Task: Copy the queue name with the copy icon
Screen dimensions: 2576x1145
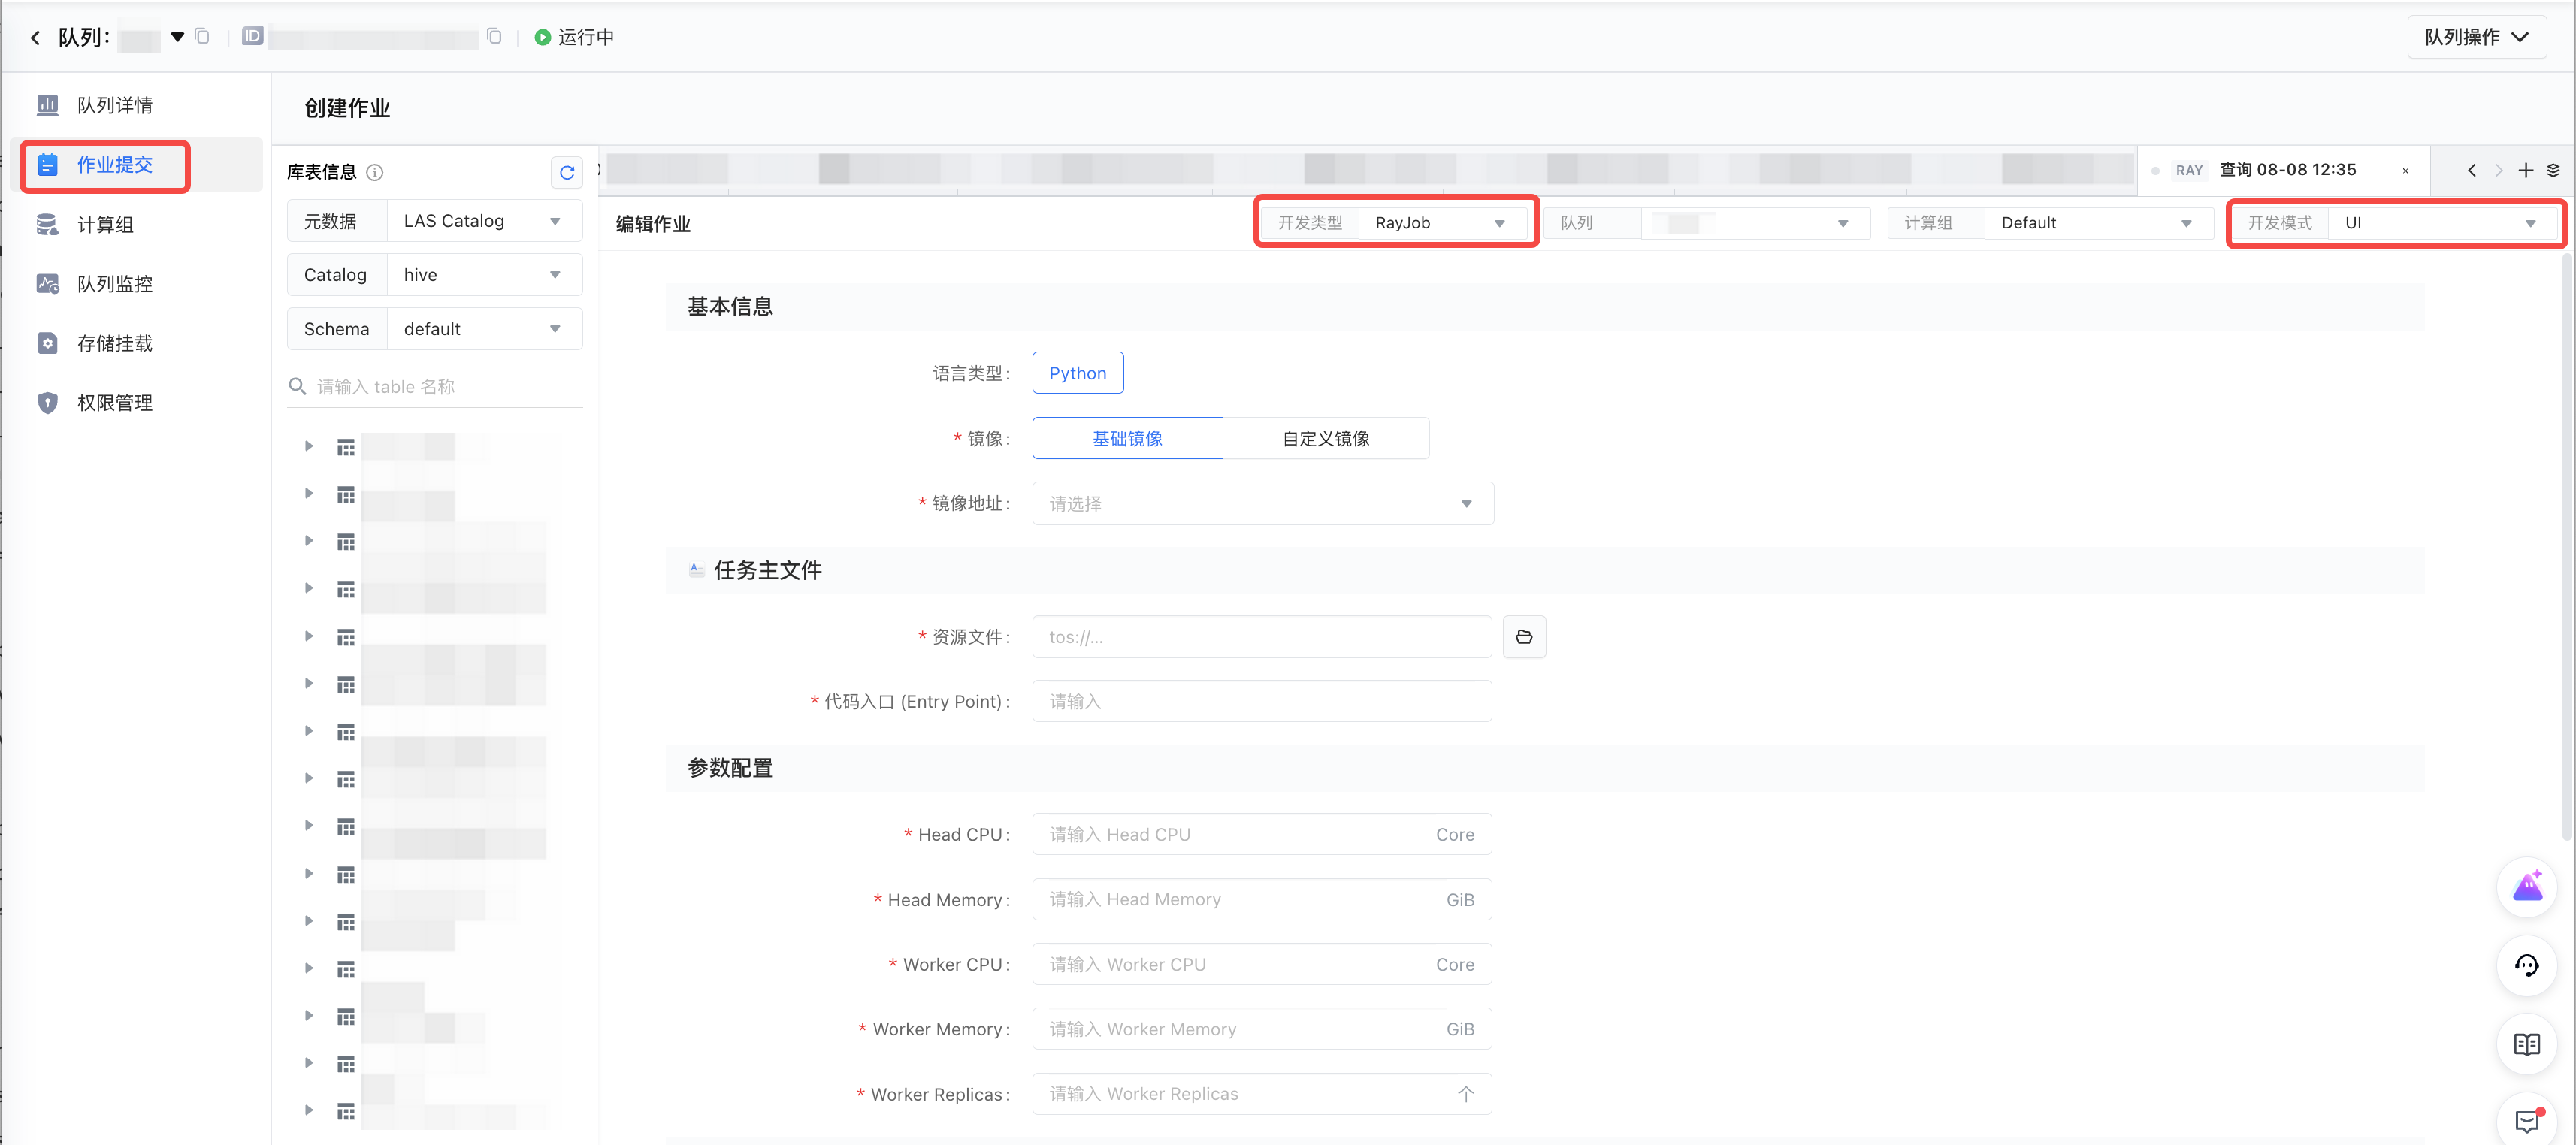Action: [x=202, y=37]
